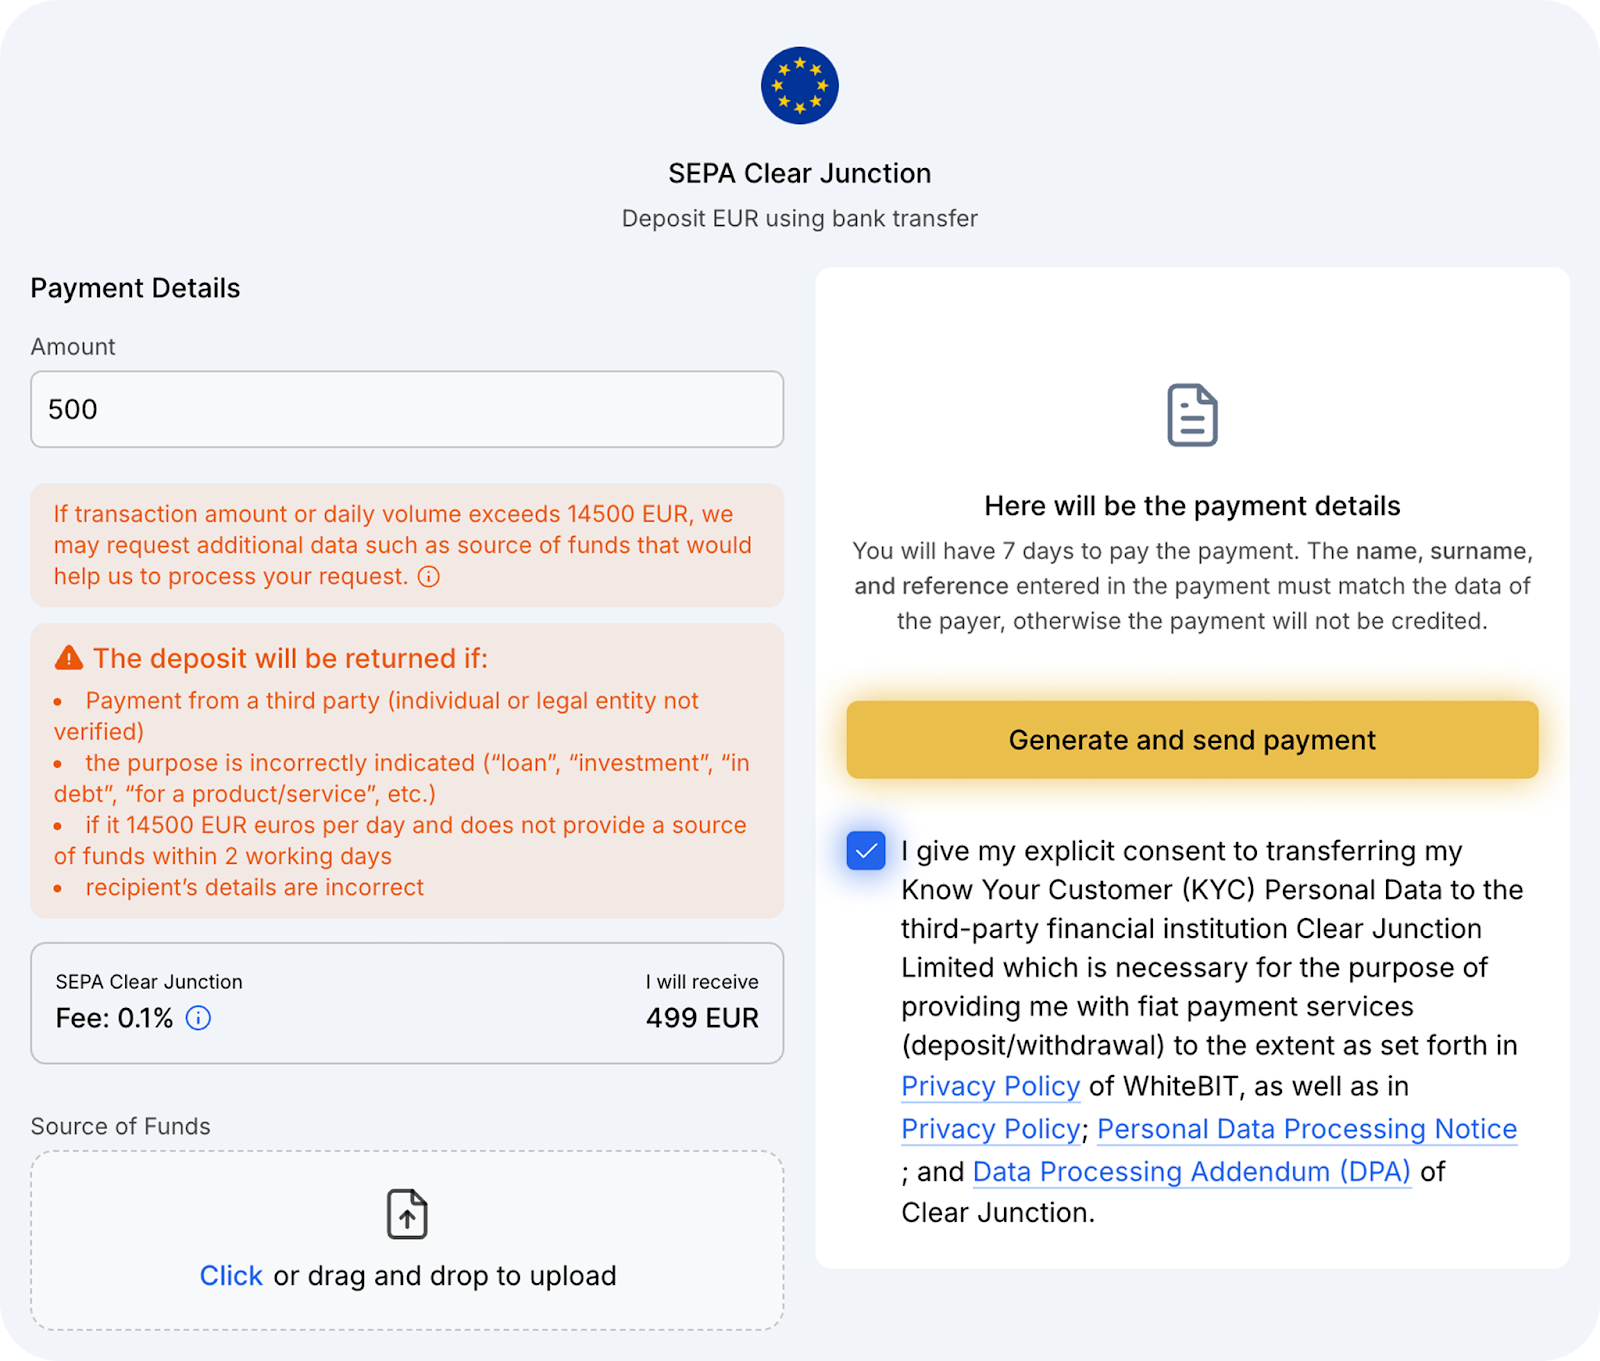The height and width of the screenshot is (1361, 1600).
Task: Click "The deposit will be returned if:" heading
Action: tap(290, 658)
